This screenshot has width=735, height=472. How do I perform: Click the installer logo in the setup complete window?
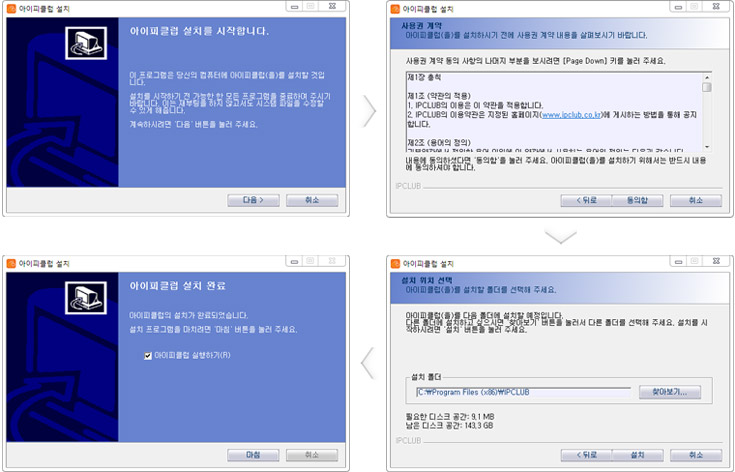point(86,298)
